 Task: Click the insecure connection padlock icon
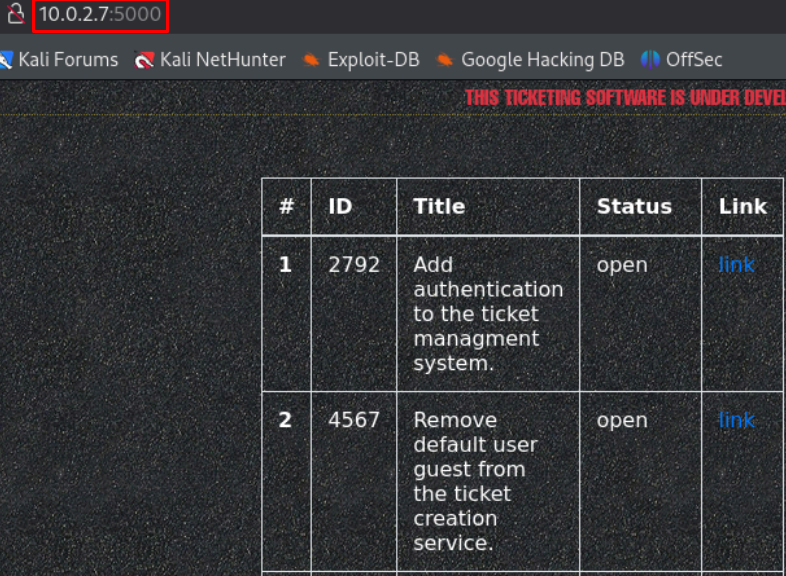pos(15,14)
